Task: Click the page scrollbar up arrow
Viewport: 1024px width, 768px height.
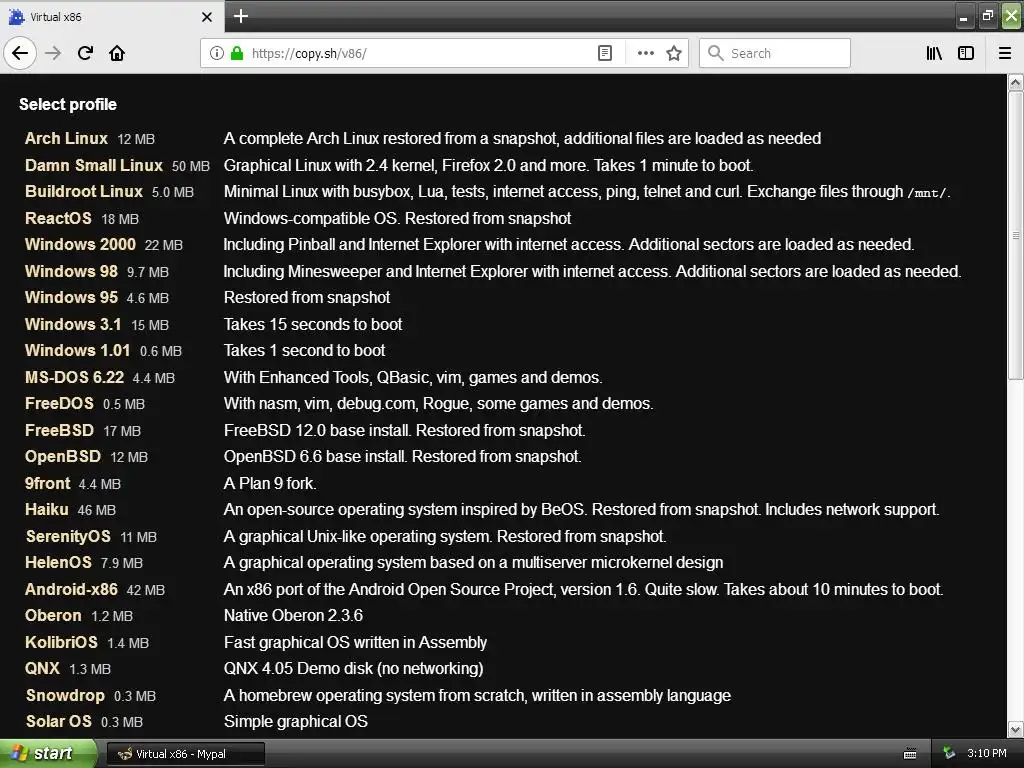Action: coord(1016,82)
